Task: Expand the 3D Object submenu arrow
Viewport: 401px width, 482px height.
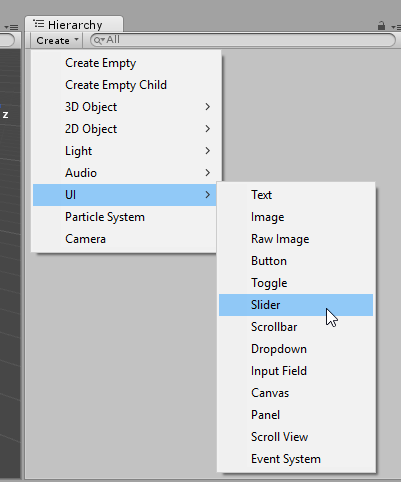Action: [x=208, y=107]
